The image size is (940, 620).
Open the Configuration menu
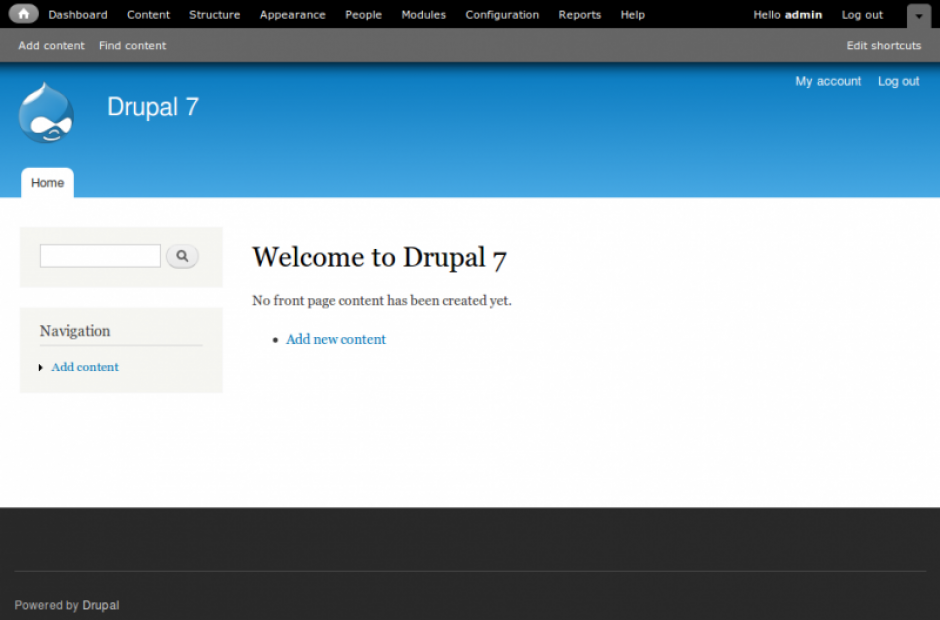click(502, 14)
